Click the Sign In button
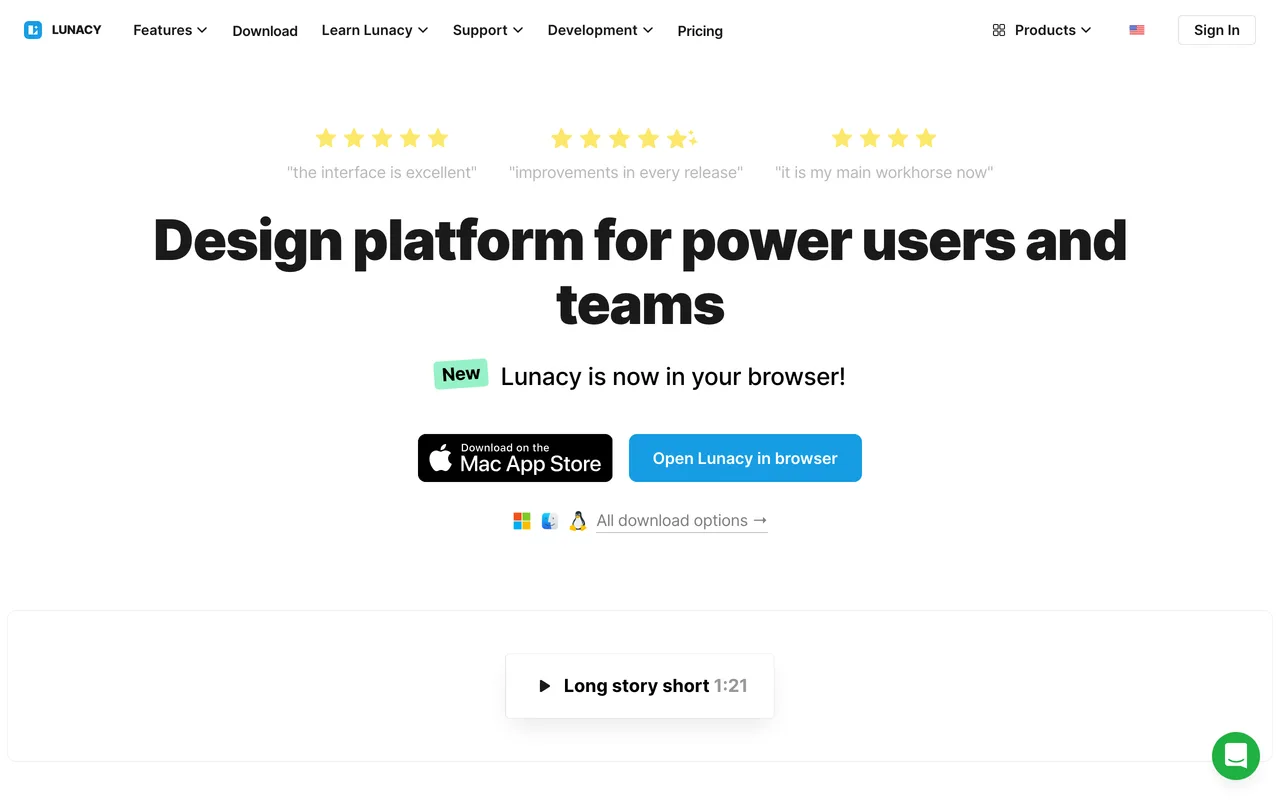Viewport: 1280px width, 800px height. (1217, 30)
